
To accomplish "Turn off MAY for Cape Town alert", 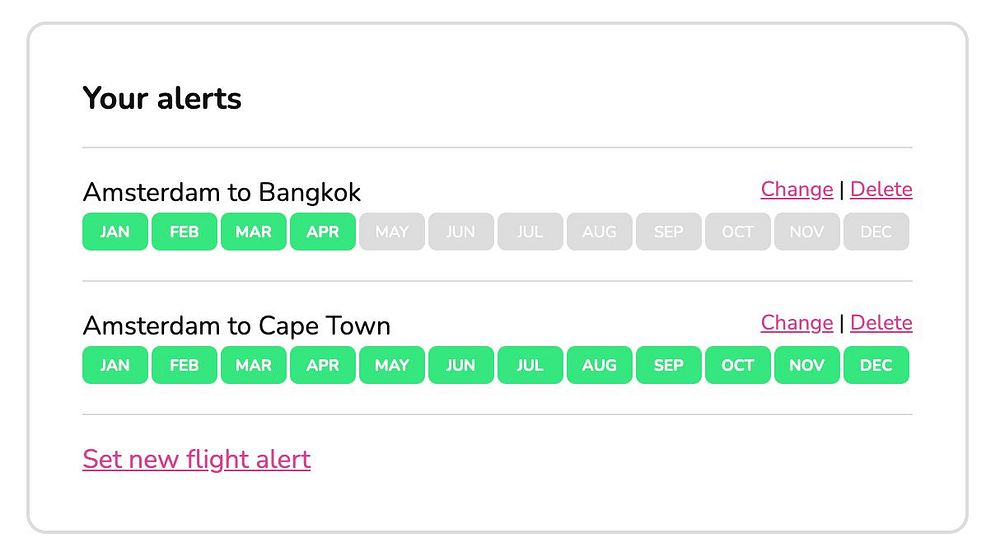I will 392,365.
